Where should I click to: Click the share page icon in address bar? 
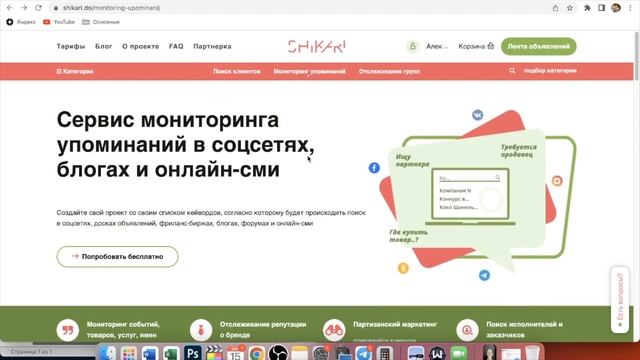556,8
